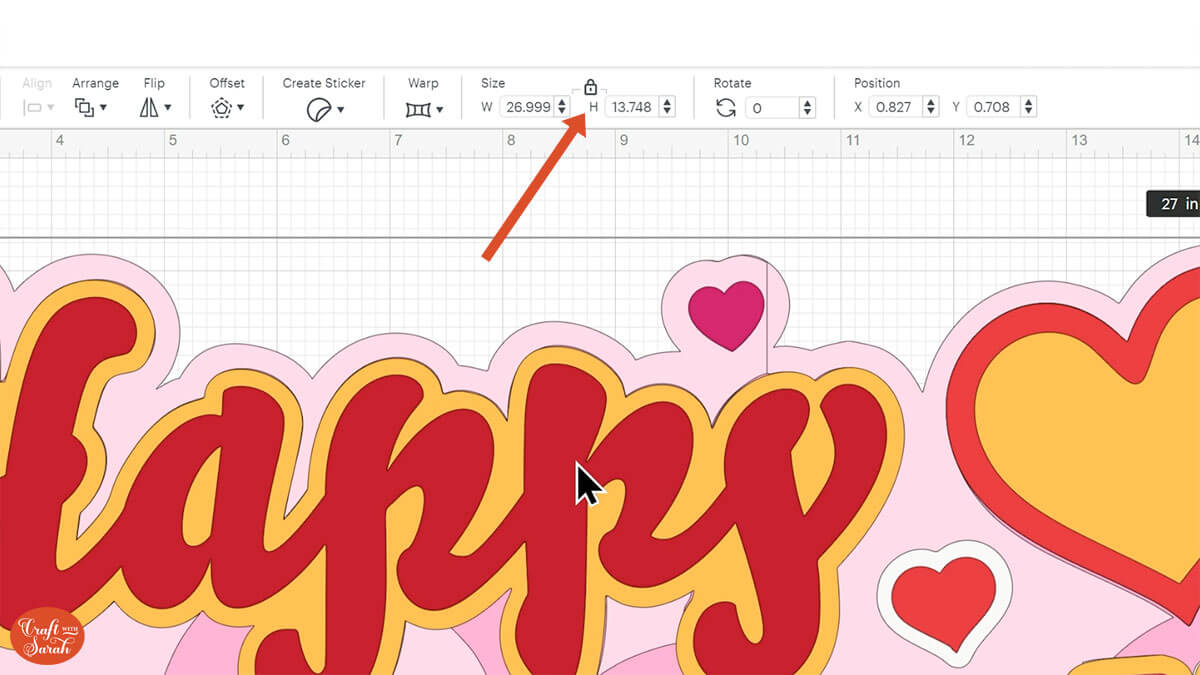Click the Arrange label in the toolbar
The height and width of the screenshot is (675, 1200).
pyautogui.click(x=95, y=83)
